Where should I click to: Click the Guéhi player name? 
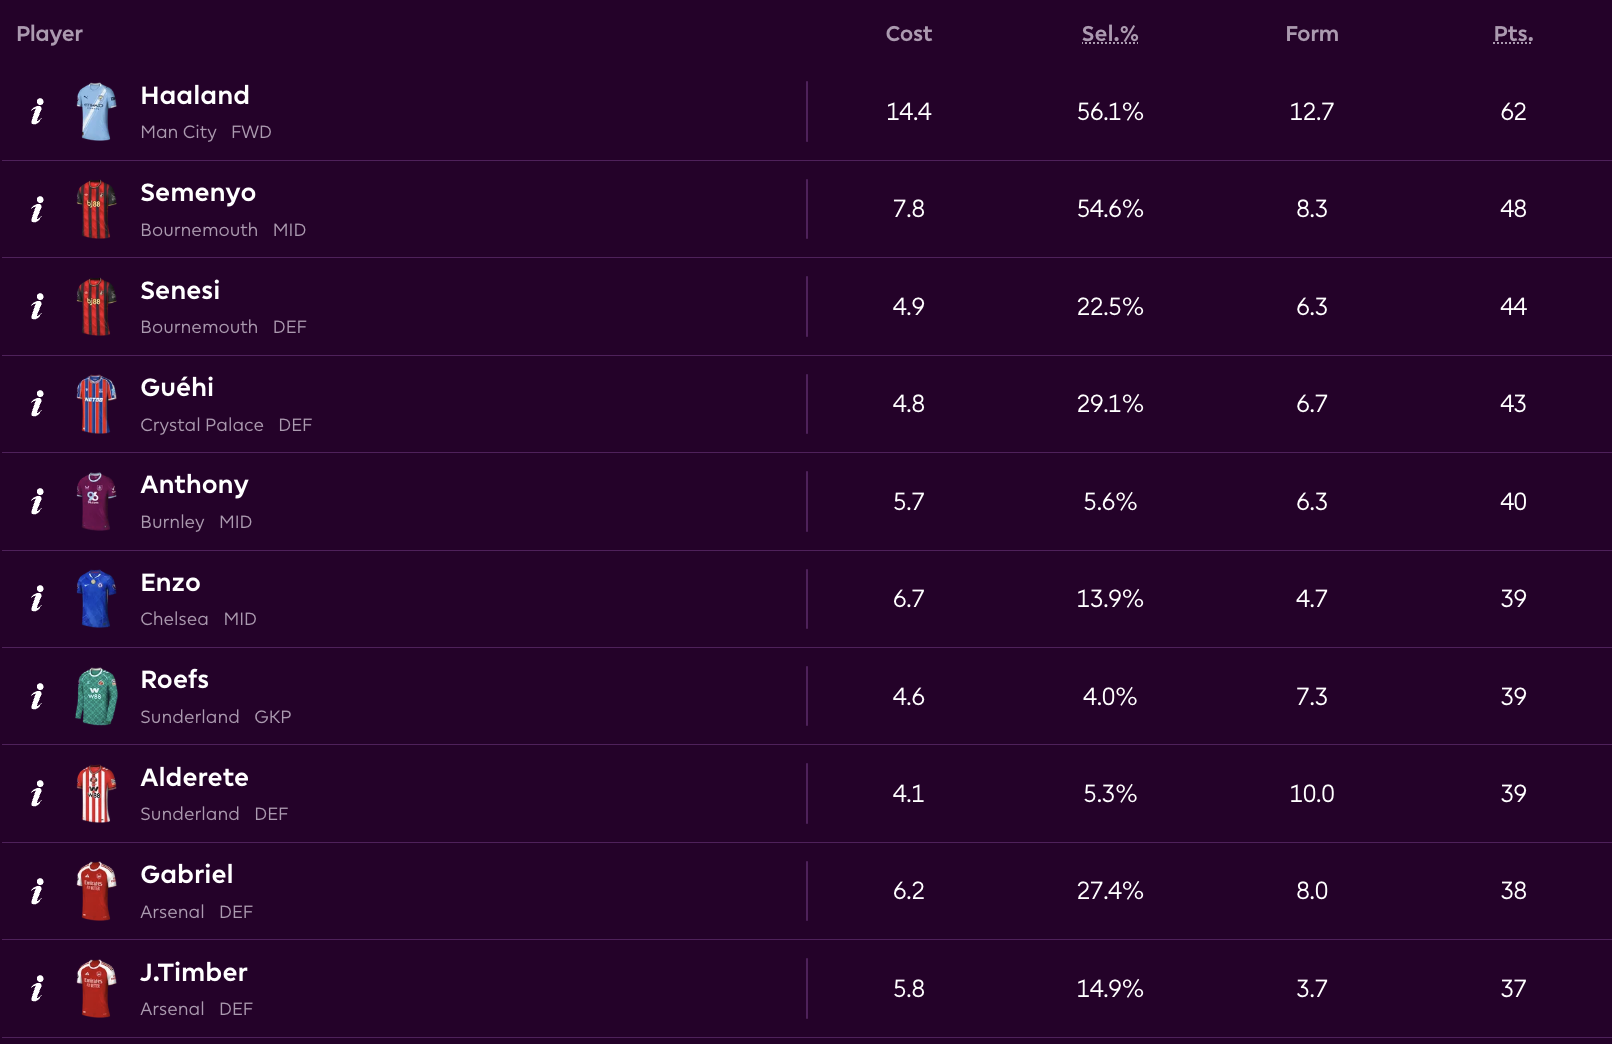(177, 388)
